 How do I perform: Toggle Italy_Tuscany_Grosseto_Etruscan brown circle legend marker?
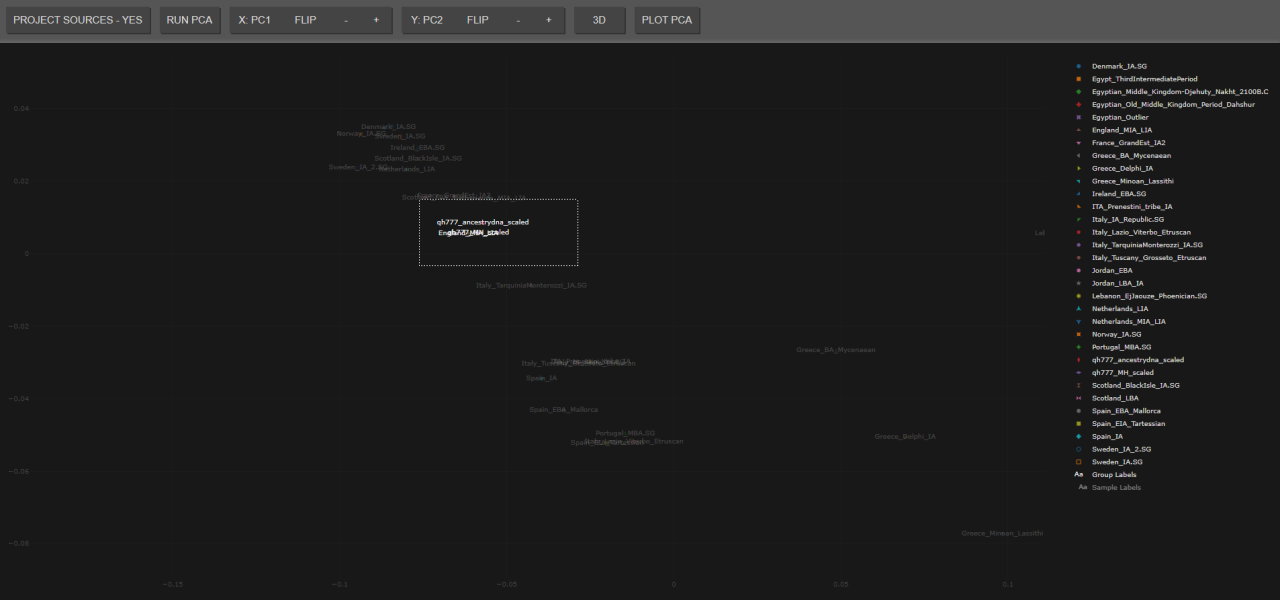1079,258
